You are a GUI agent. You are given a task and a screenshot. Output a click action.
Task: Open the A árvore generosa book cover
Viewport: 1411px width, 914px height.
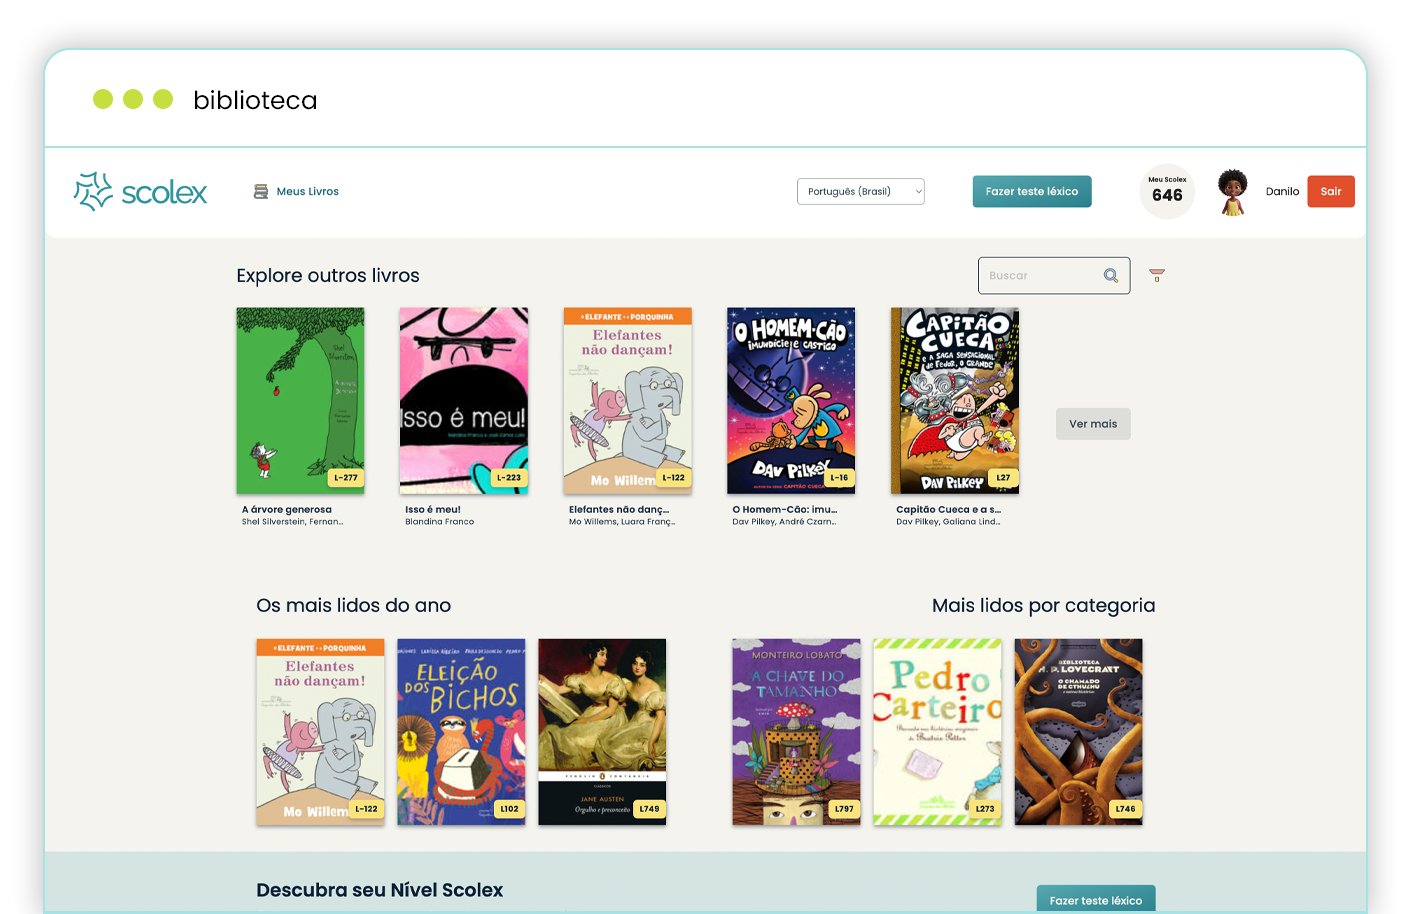pos(300,400)
